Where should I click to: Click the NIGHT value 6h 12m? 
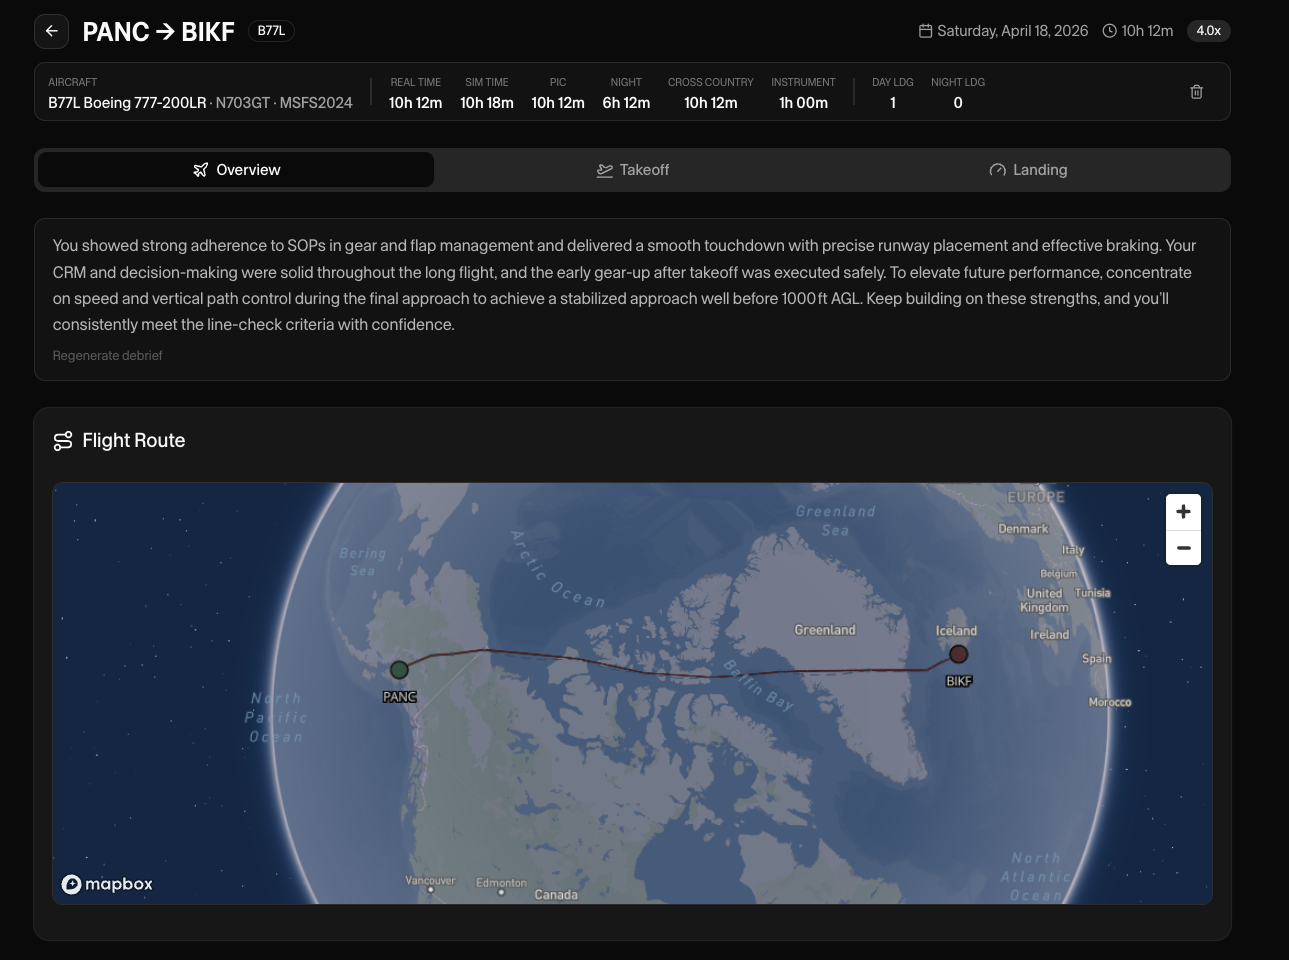[626, 103]
